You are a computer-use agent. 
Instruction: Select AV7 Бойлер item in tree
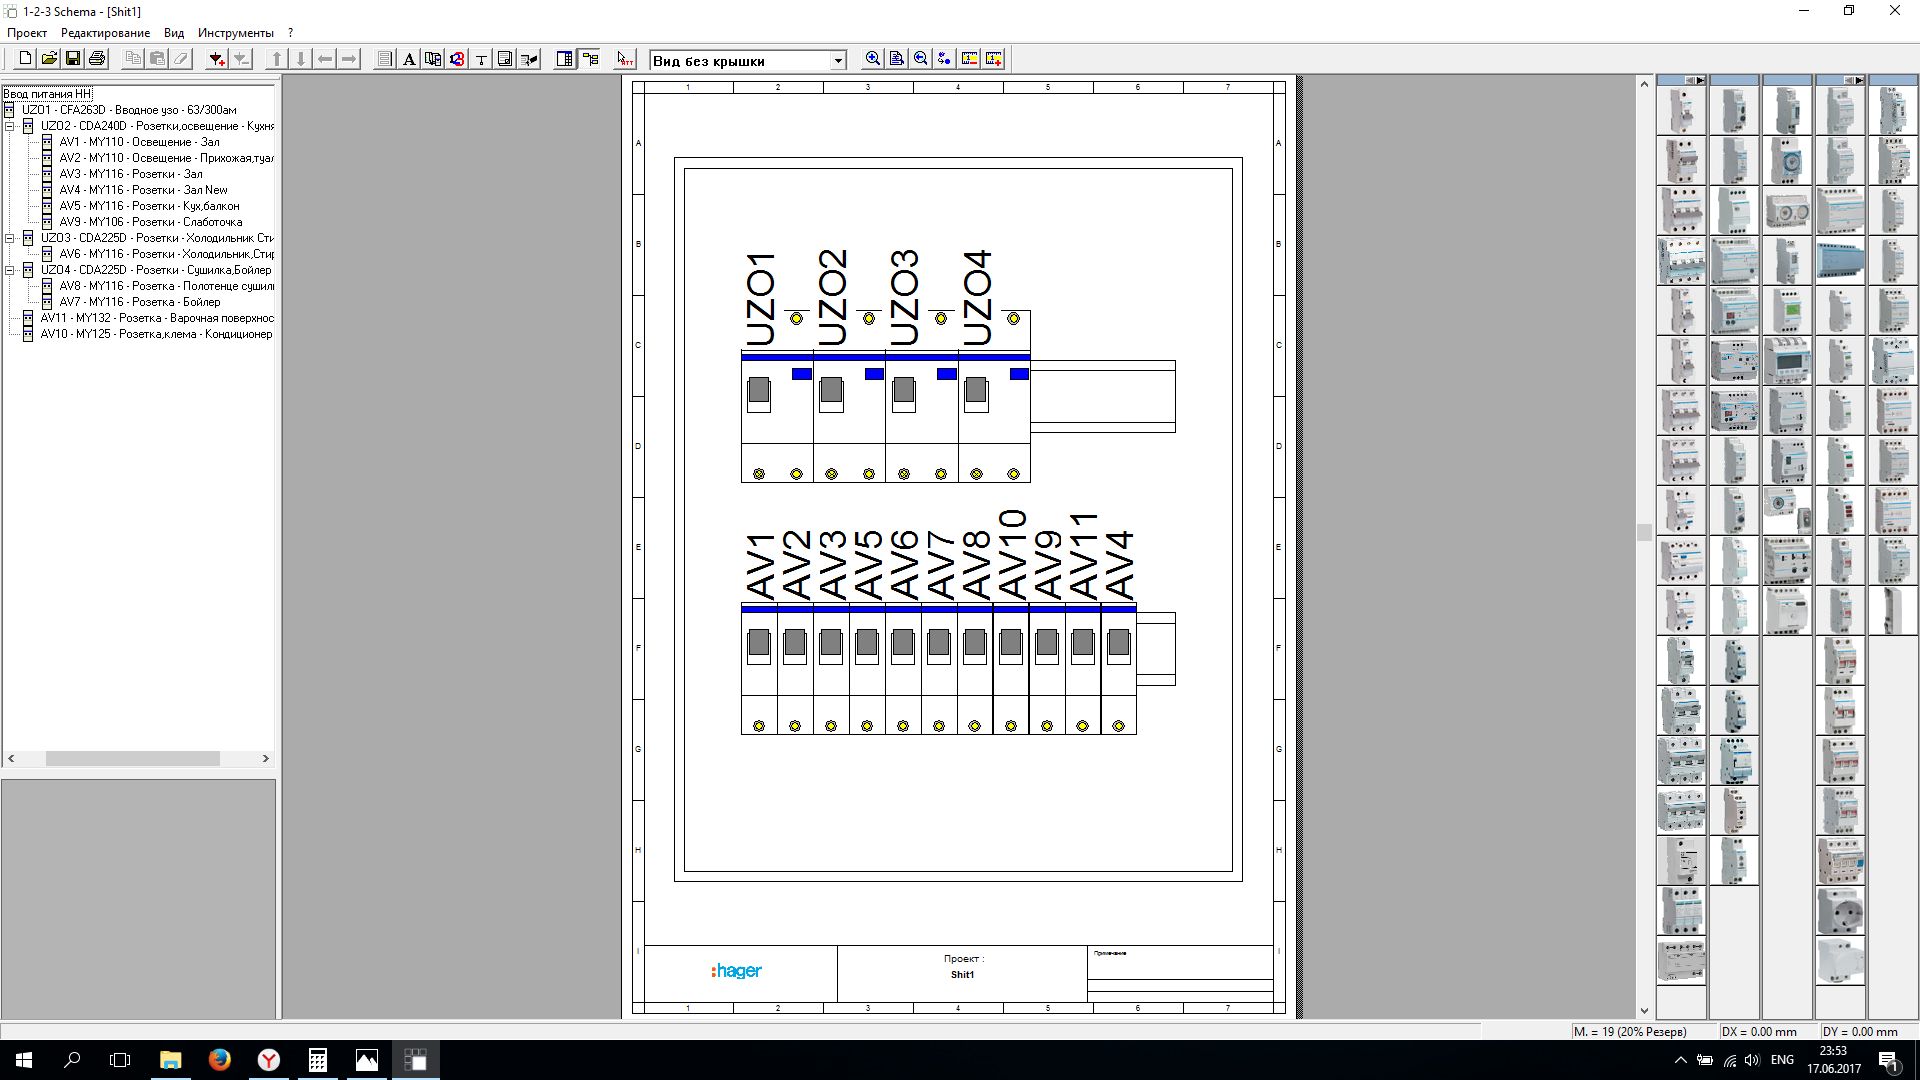pyautogui.click(x=139, y=302)
